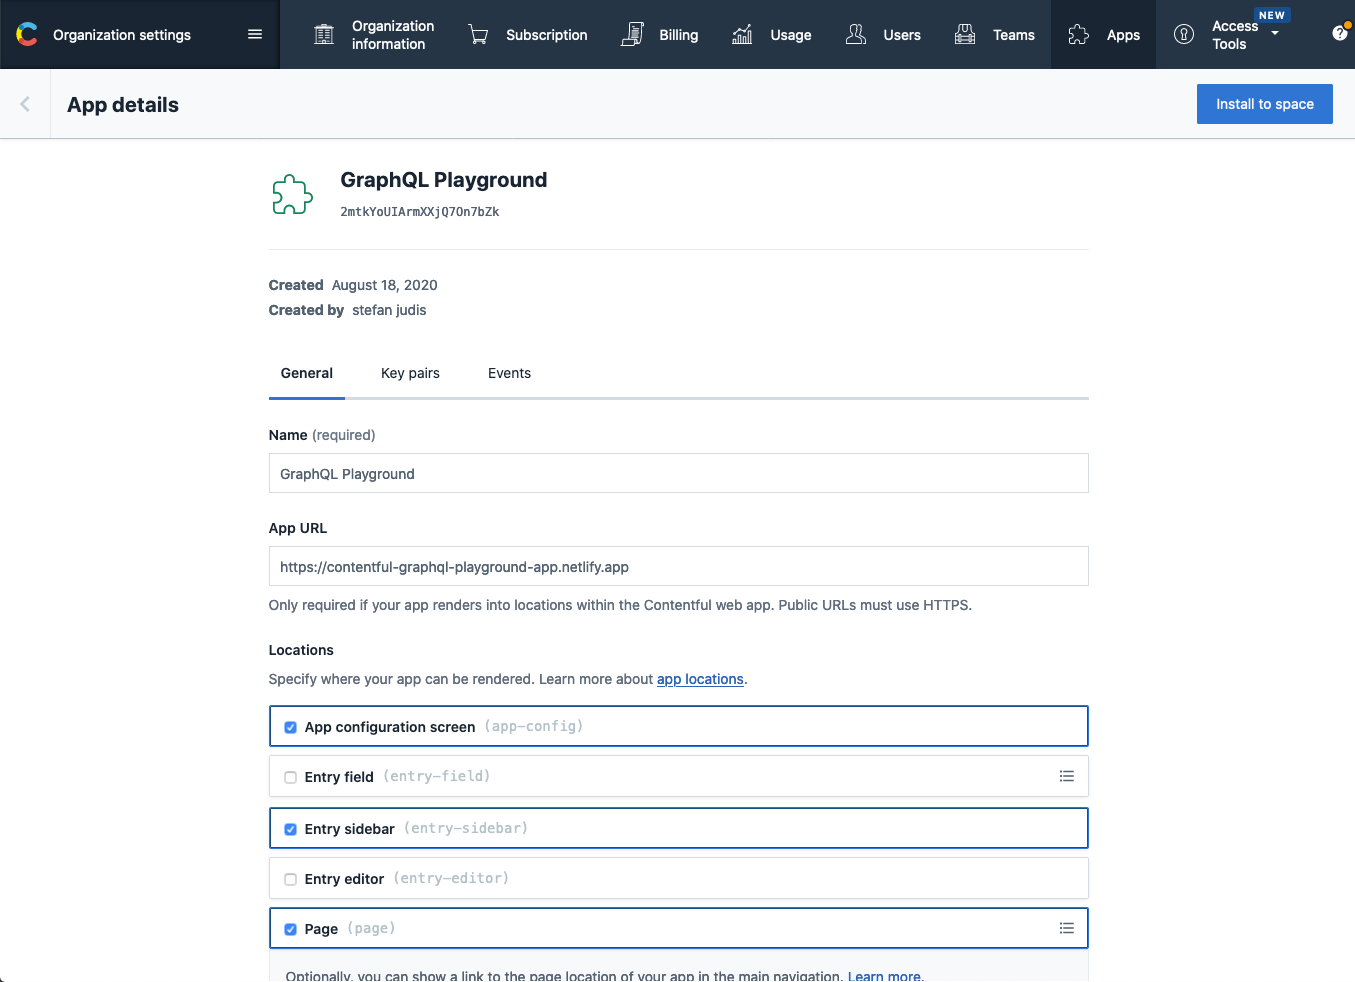The image size is (1355, 982).
Task: Open list icon on the Page row
Action: [1067, 928]
